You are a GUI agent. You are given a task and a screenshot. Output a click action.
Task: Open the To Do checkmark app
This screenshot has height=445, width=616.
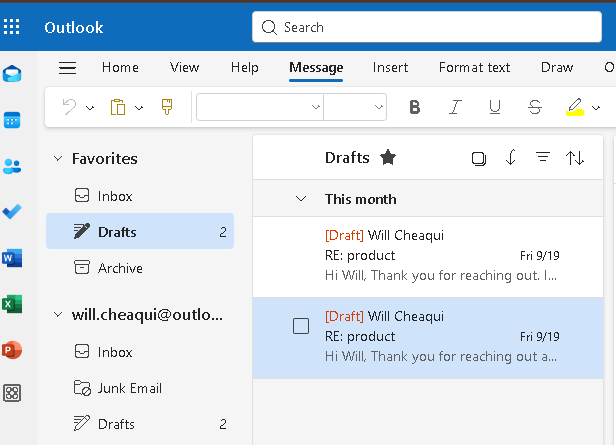12,212
